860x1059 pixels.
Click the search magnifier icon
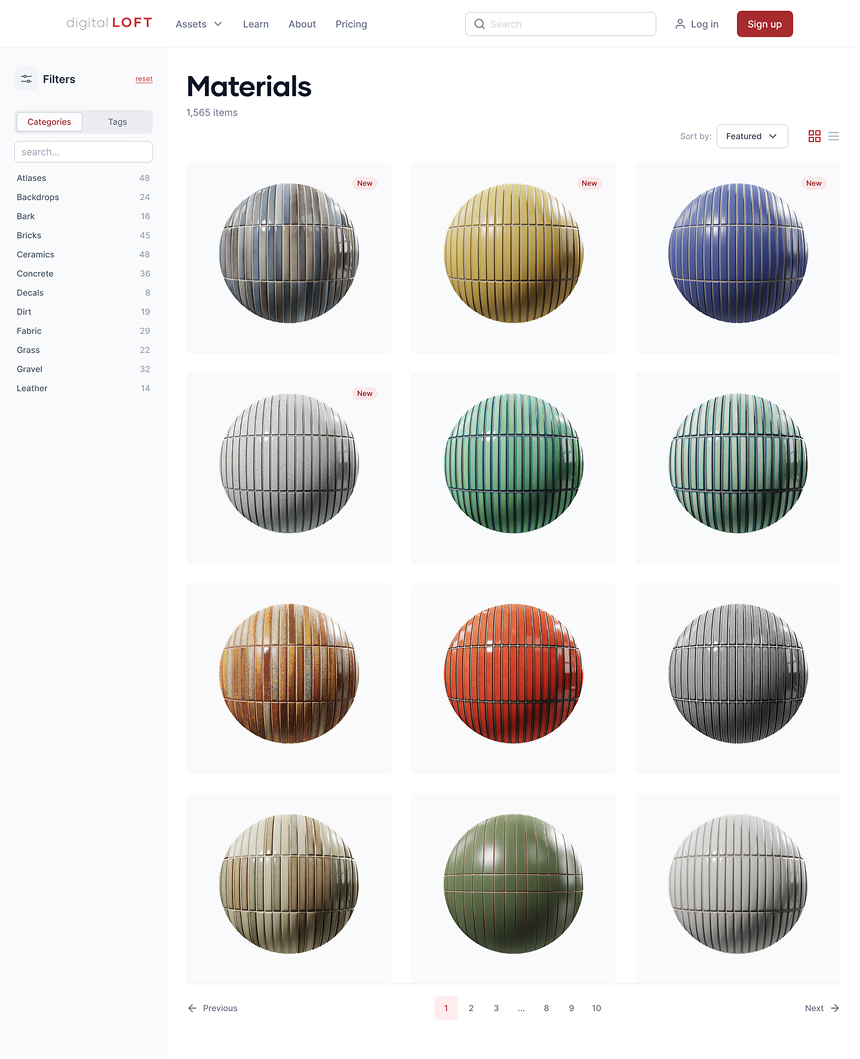click(480, 24)
